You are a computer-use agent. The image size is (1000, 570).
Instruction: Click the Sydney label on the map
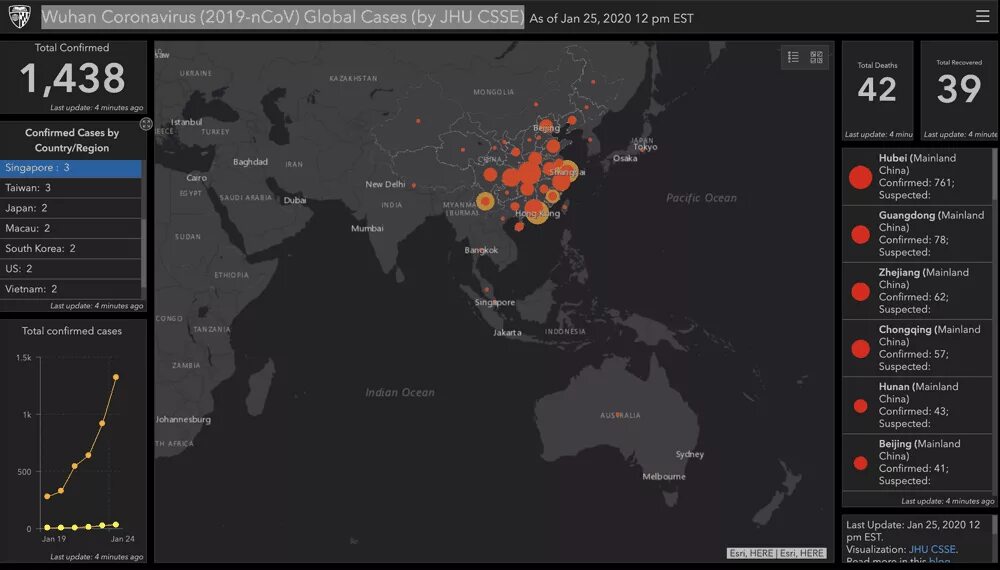(689, 454)
